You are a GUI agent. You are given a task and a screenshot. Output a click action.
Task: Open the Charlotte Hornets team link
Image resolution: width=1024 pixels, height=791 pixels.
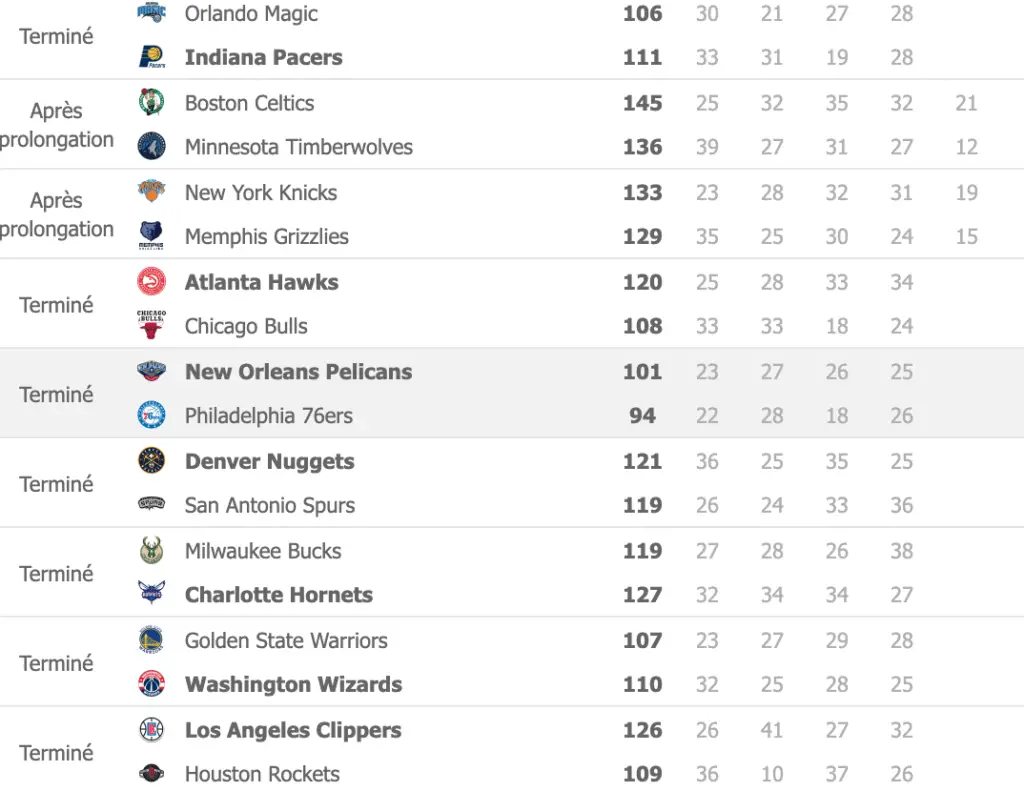click(x=278, y=595)
